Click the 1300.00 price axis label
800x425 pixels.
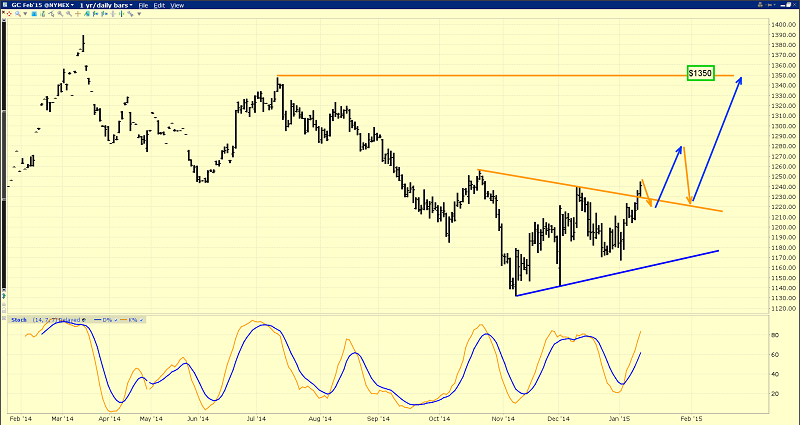point(782,126)
